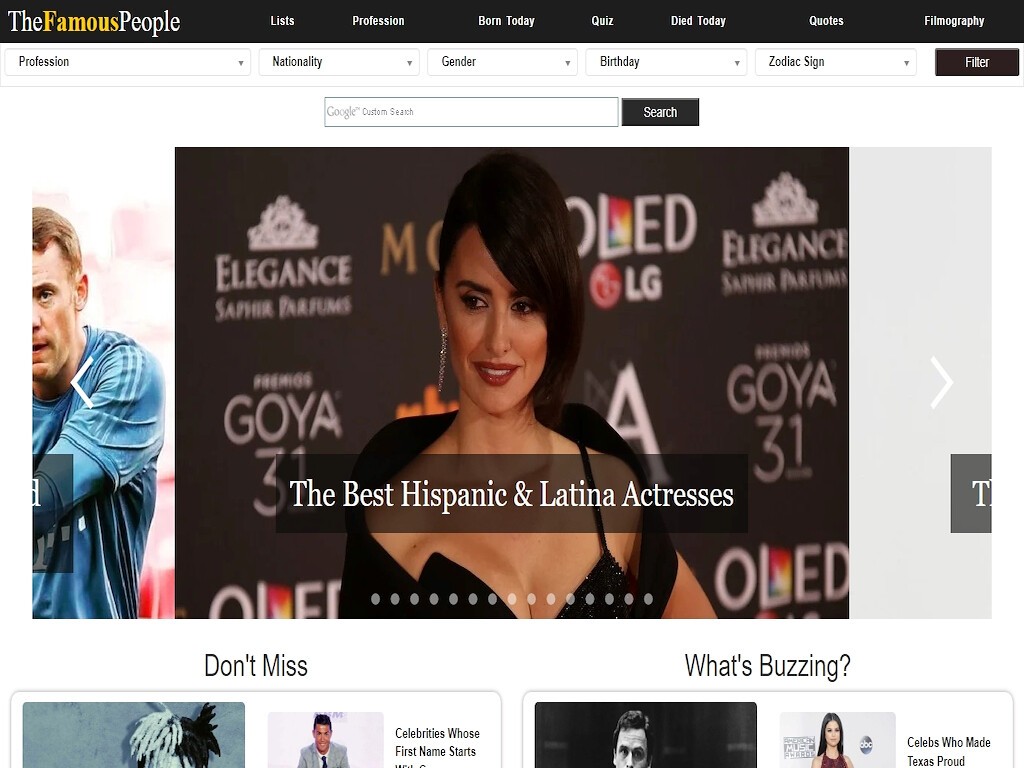Screen dimensions: 1024x768
Task: Open the Quiz section
Action: [x=602, y=21]
